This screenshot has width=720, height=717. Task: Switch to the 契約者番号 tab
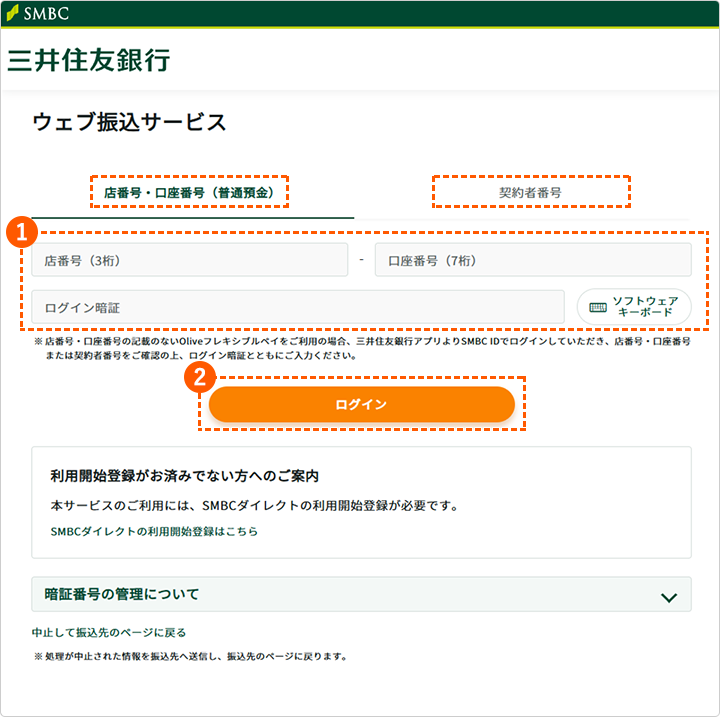(530, 192)
